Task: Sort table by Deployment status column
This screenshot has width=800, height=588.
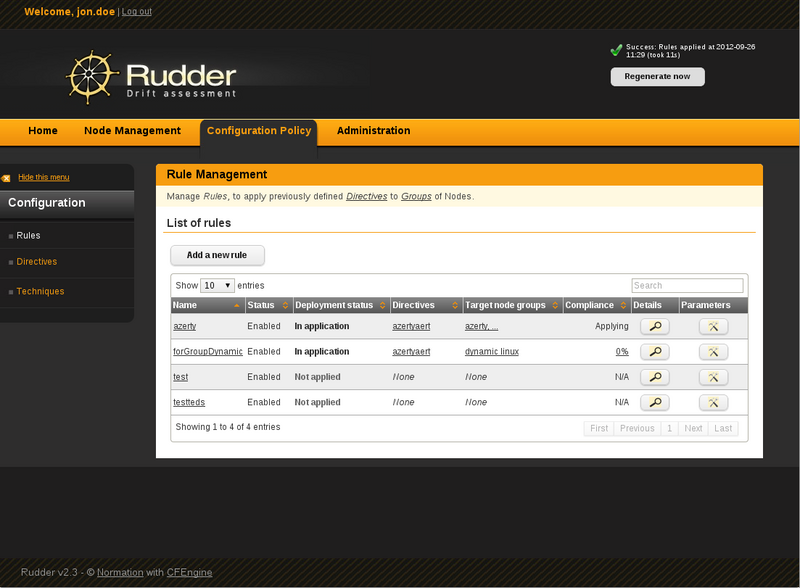Action: point(341,305)
